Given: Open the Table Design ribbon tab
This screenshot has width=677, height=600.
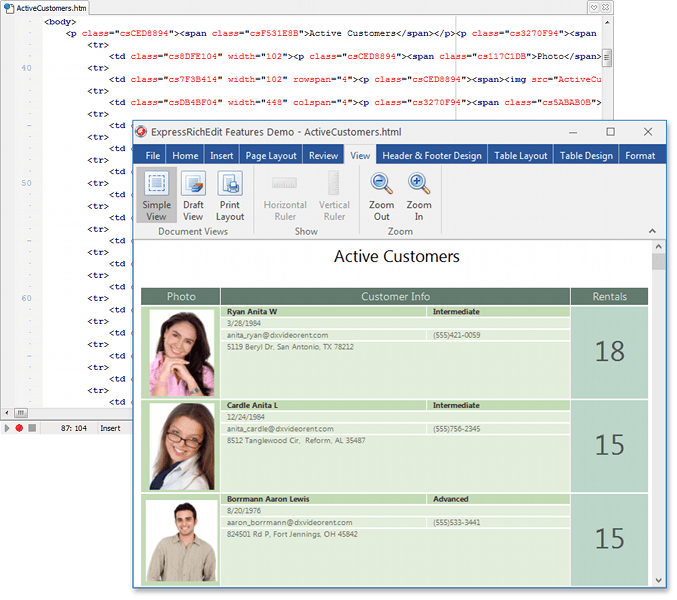Looking at the screenshot, I should tap(586, 155).
